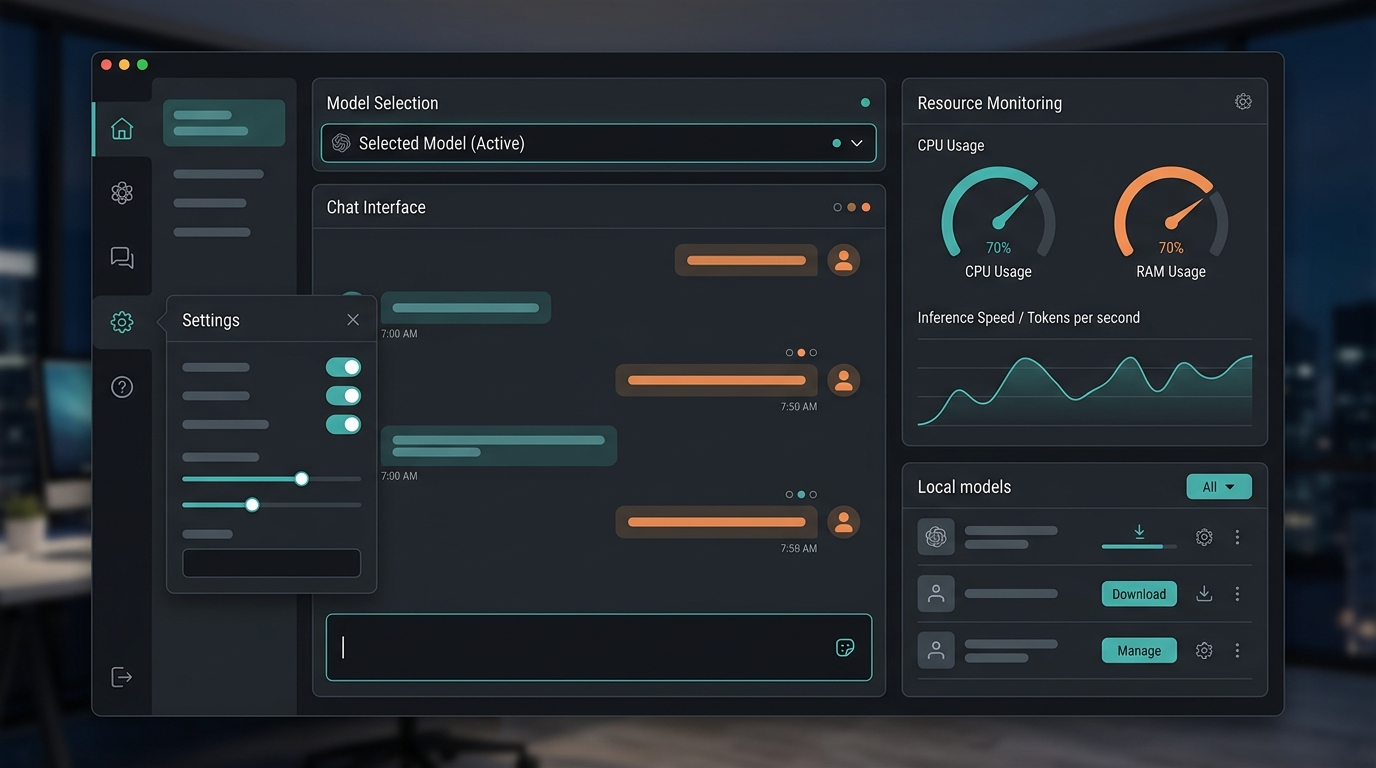The height and width of the screenshot is (768, 1376).
Task: Go to Home in the sidebar
Action: click(x=122, y=129)
